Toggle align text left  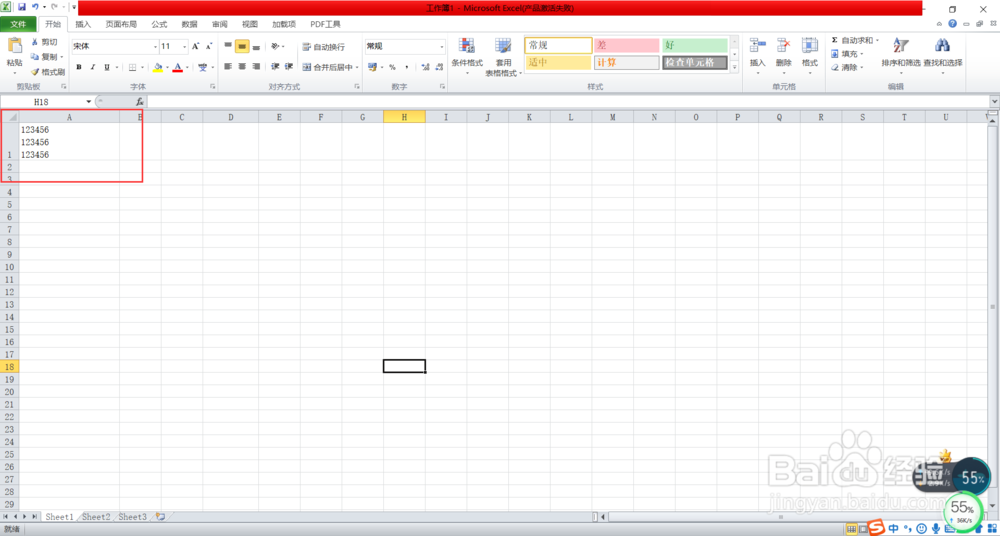[x=228, y=66]
